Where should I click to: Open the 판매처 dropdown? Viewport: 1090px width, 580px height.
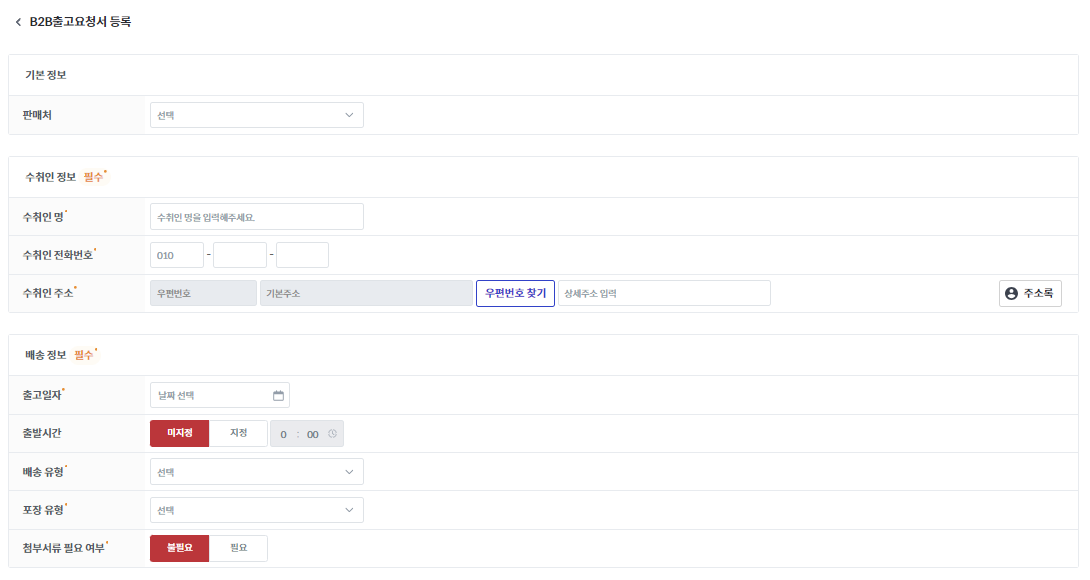click(256, 115)
